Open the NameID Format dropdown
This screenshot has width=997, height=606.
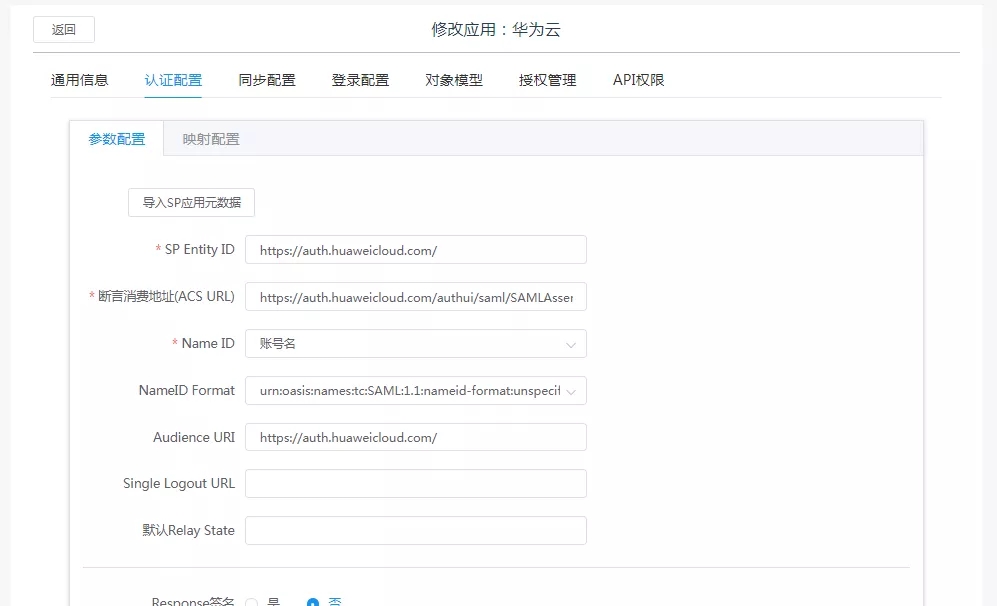tap(416, 390)
